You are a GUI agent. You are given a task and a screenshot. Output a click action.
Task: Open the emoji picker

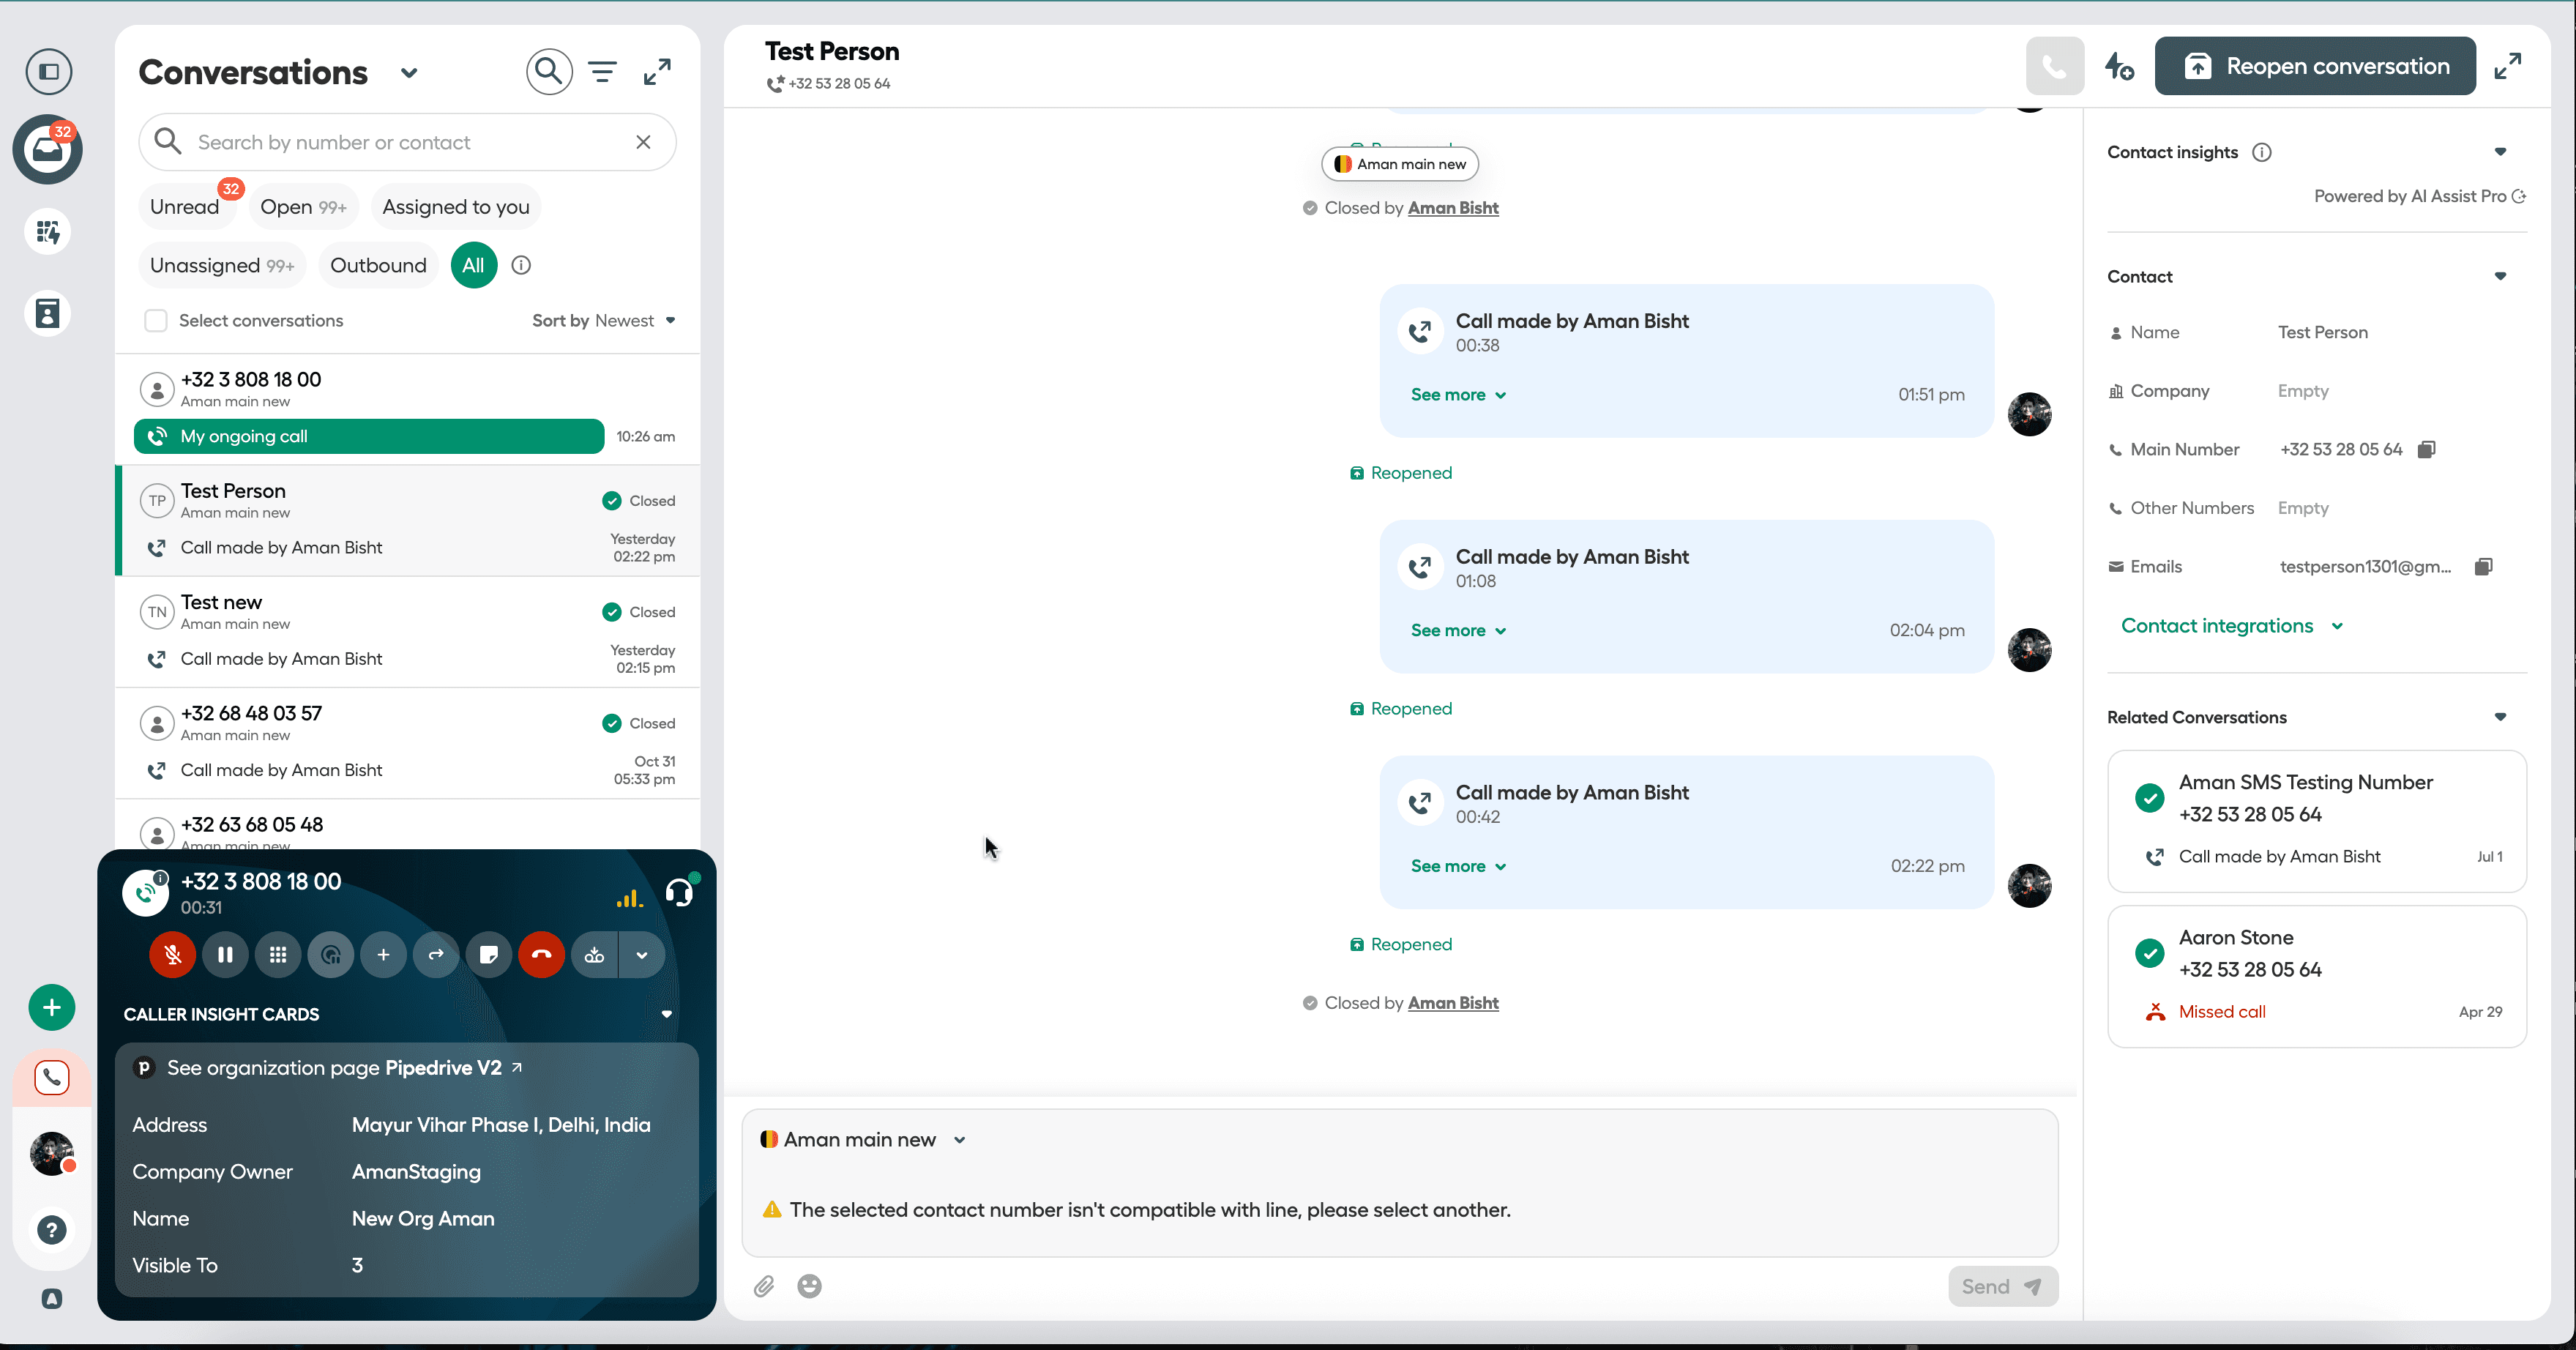tap(809, 1286)
